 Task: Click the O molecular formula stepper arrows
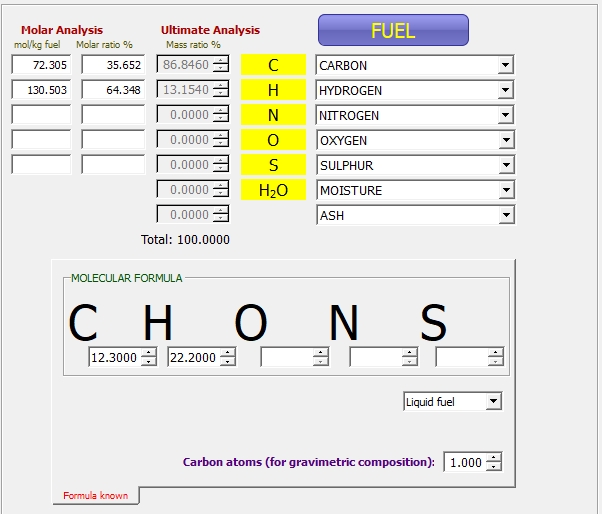(x=320, y=357)
